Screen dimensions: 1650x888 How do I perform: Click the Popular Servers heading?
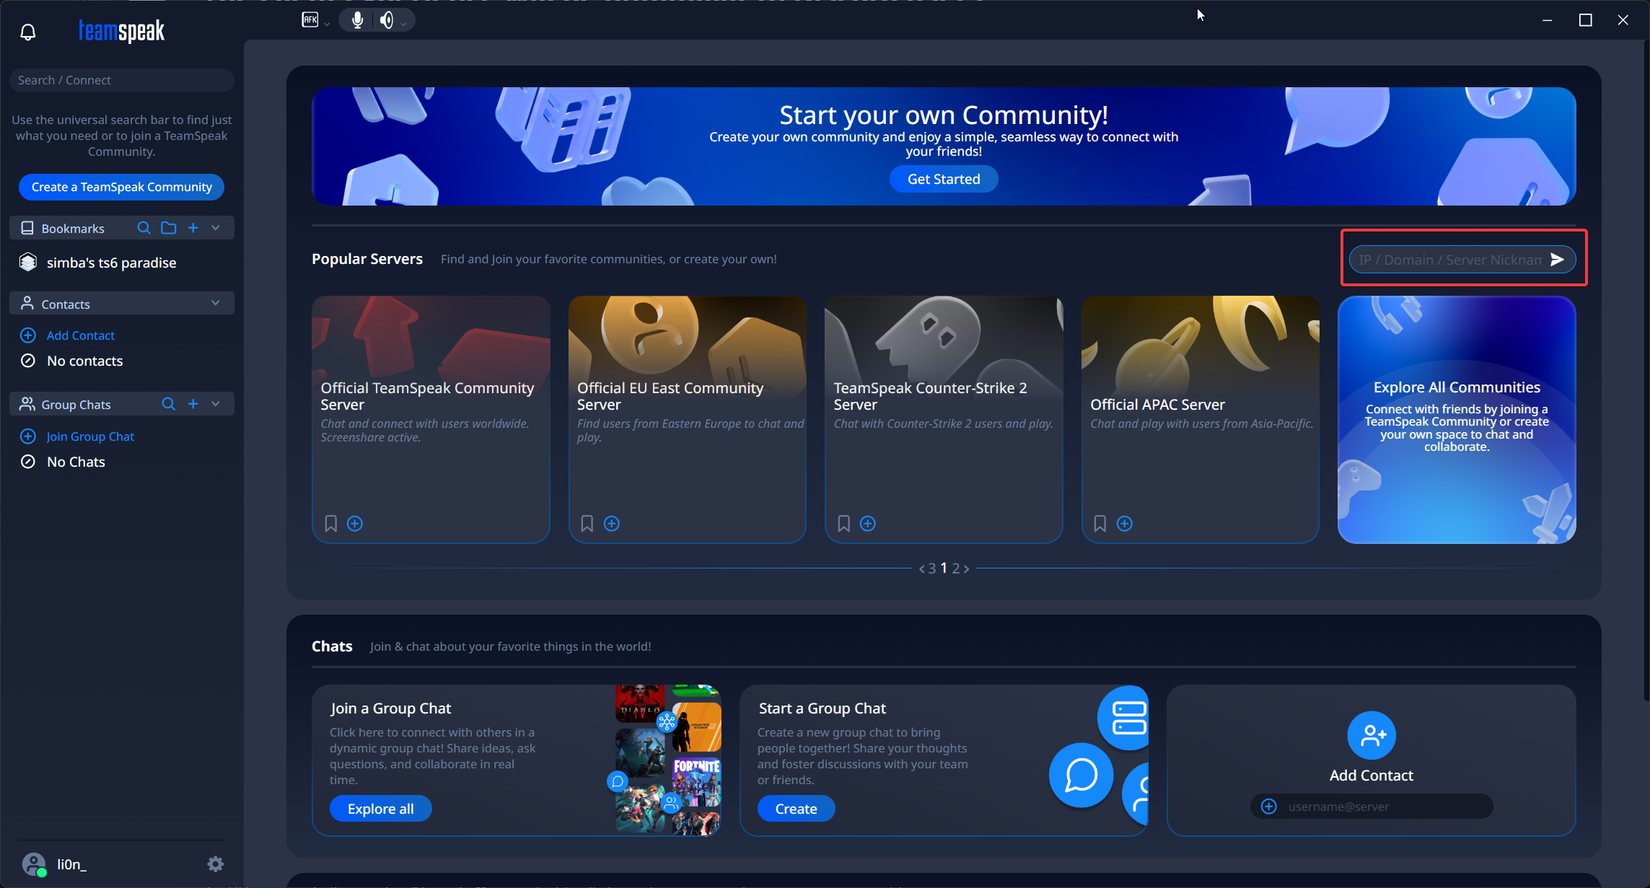coord(367,259)
